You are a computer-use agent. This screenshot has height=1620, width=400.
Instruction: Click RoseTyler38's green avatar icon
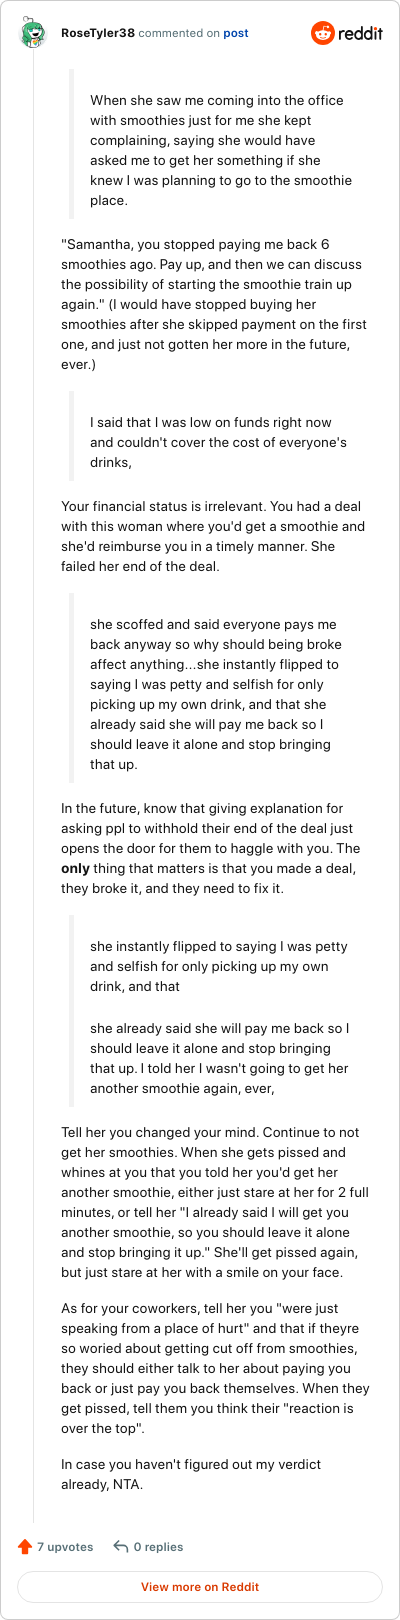point(34,34)
